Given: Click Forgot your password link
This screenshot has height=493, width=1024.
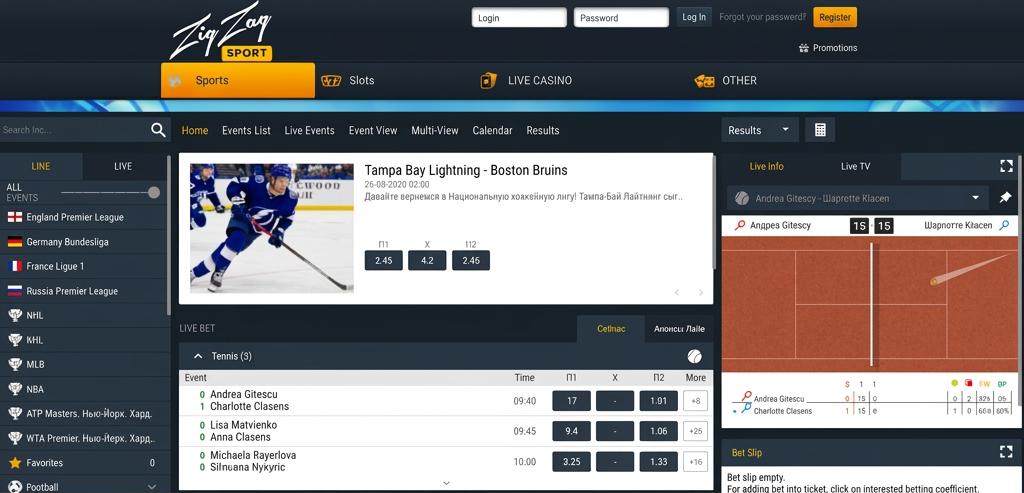Looking at the screenshot, I should (762, 18).
